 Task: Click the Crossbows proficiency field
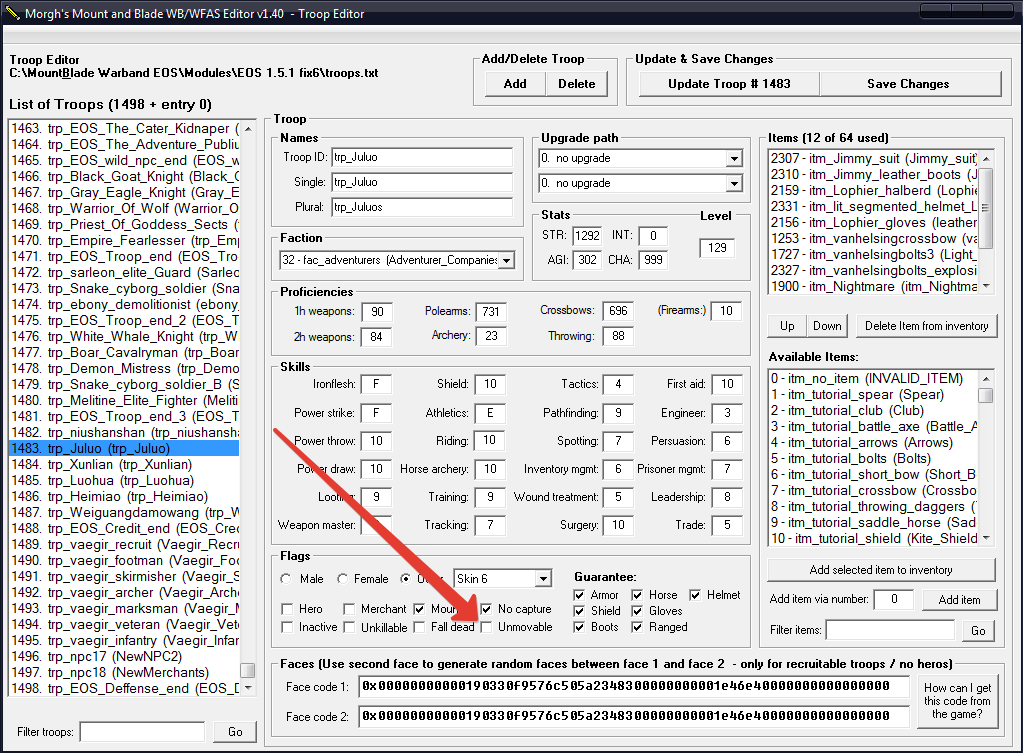click(618, 311)
